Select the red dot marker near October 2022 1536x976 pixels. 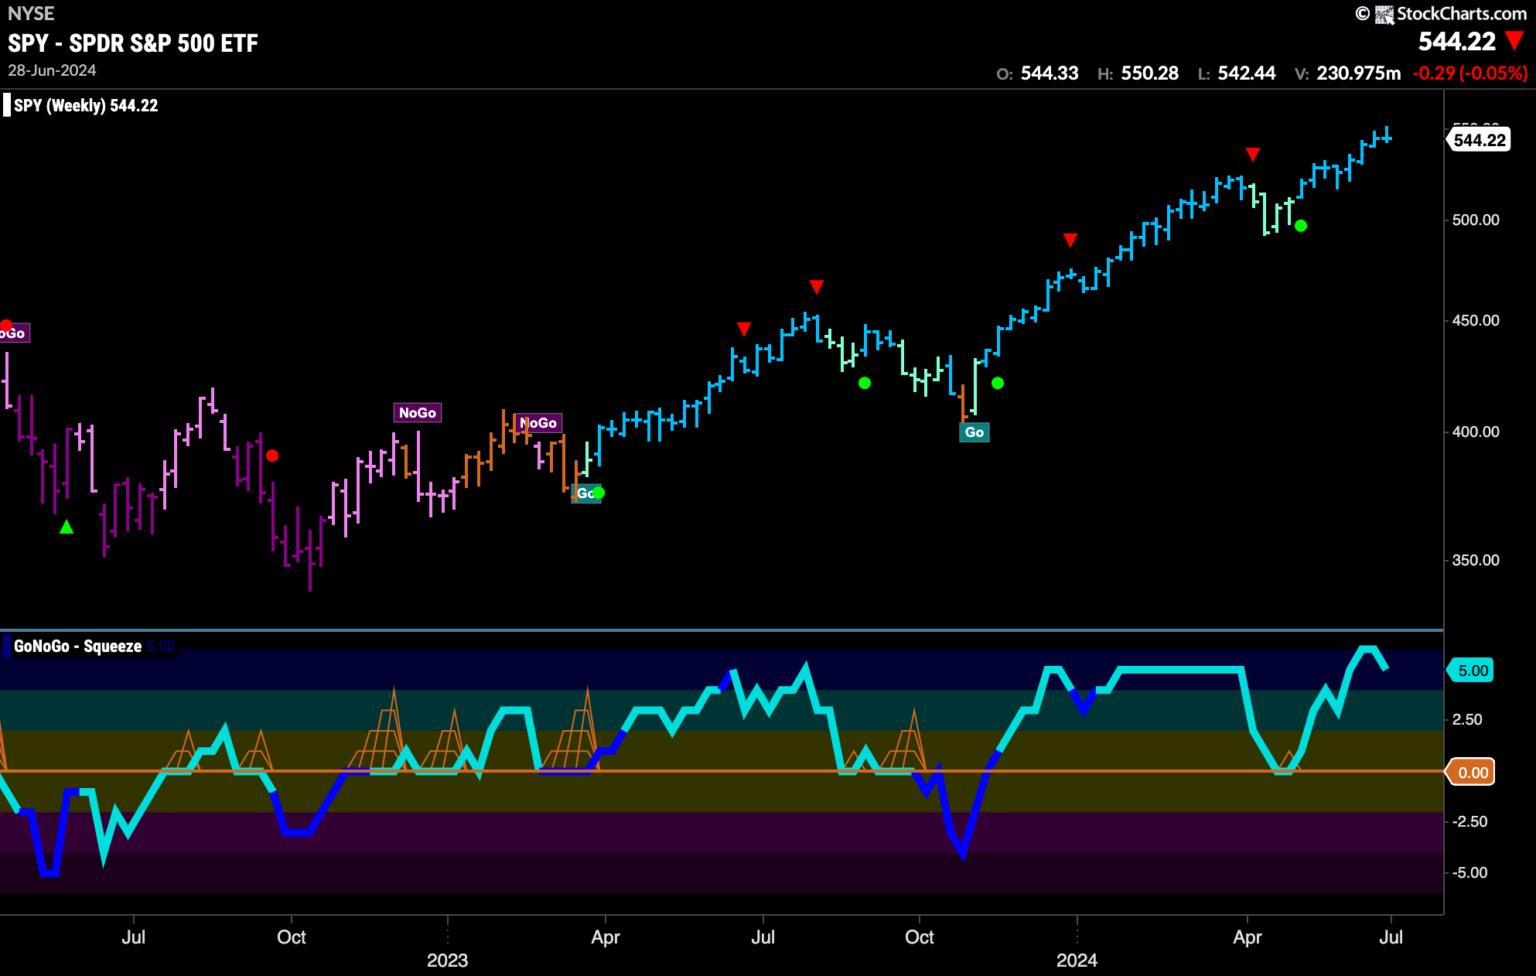coord(272,456)
